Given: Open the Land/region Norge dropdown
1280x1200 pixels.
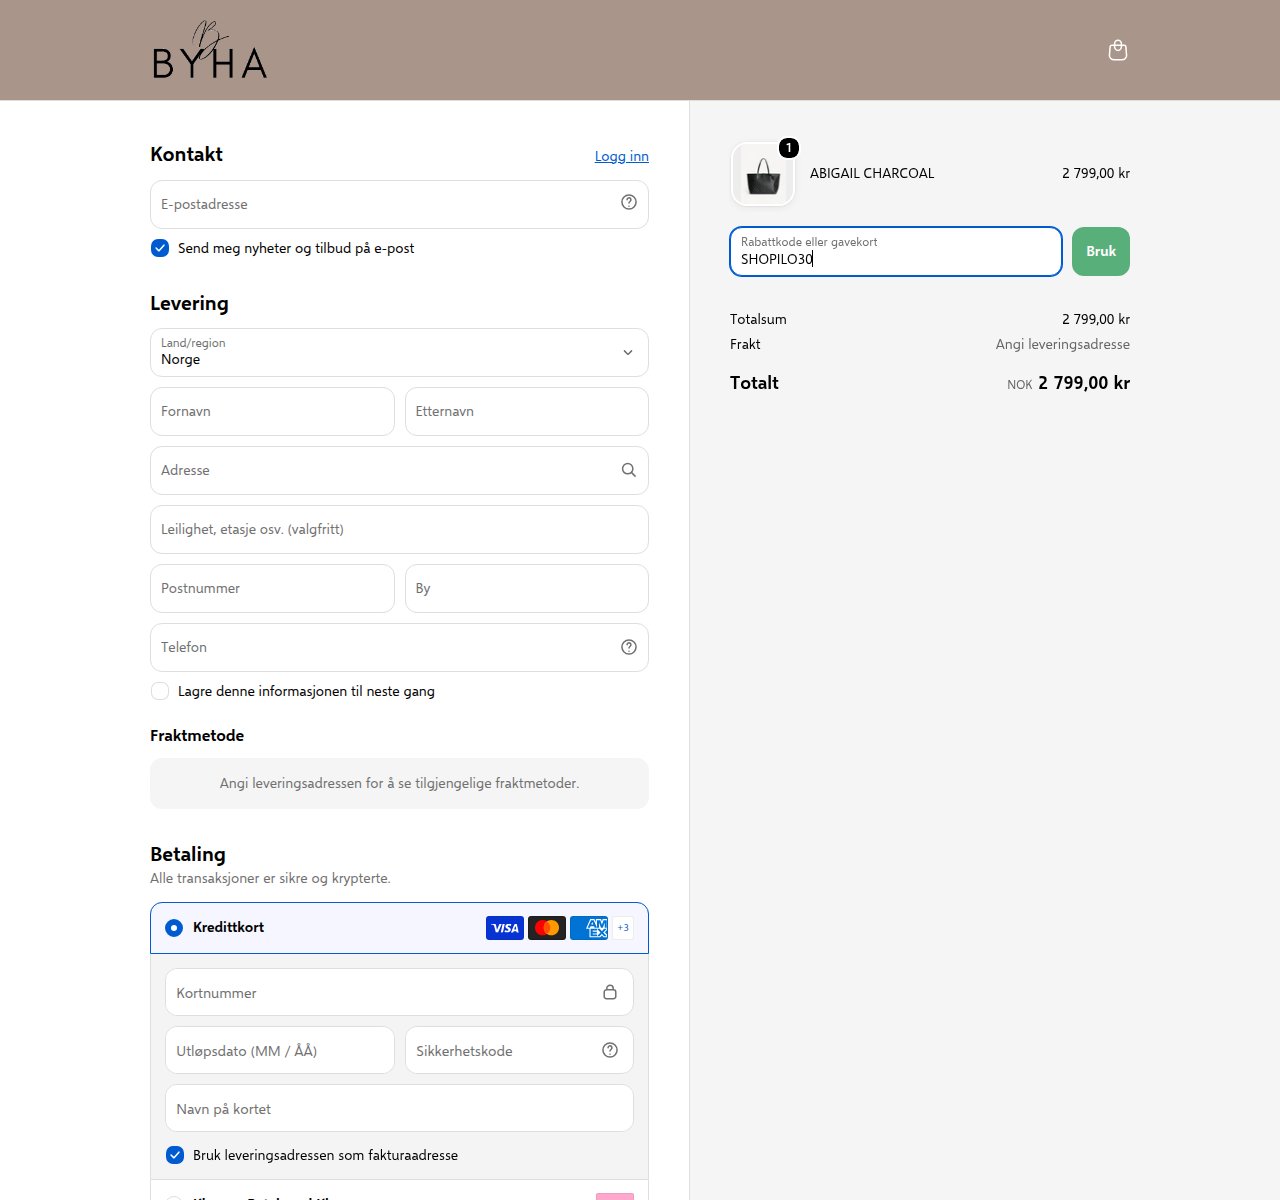Looking at the screenshot, I should tap(399, 352).
